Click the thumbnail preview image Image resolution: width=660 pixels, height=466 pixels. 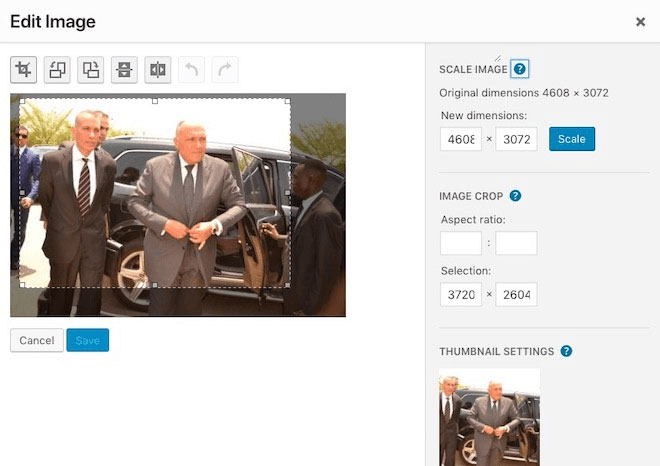pos(489,416)
